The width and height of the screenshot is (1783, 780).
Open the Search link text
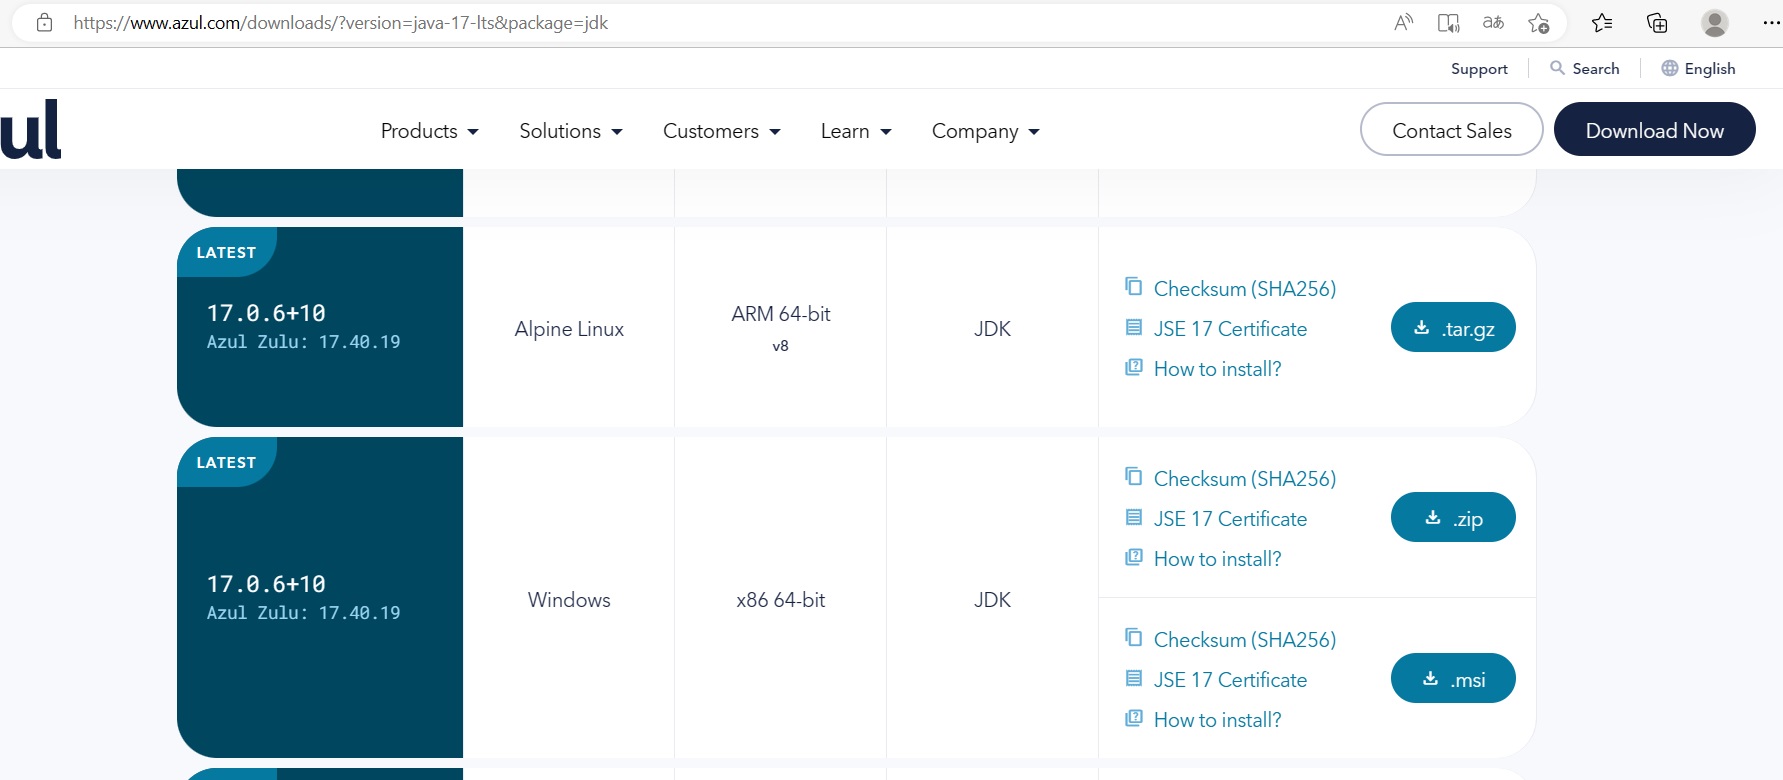(1596, 69)
